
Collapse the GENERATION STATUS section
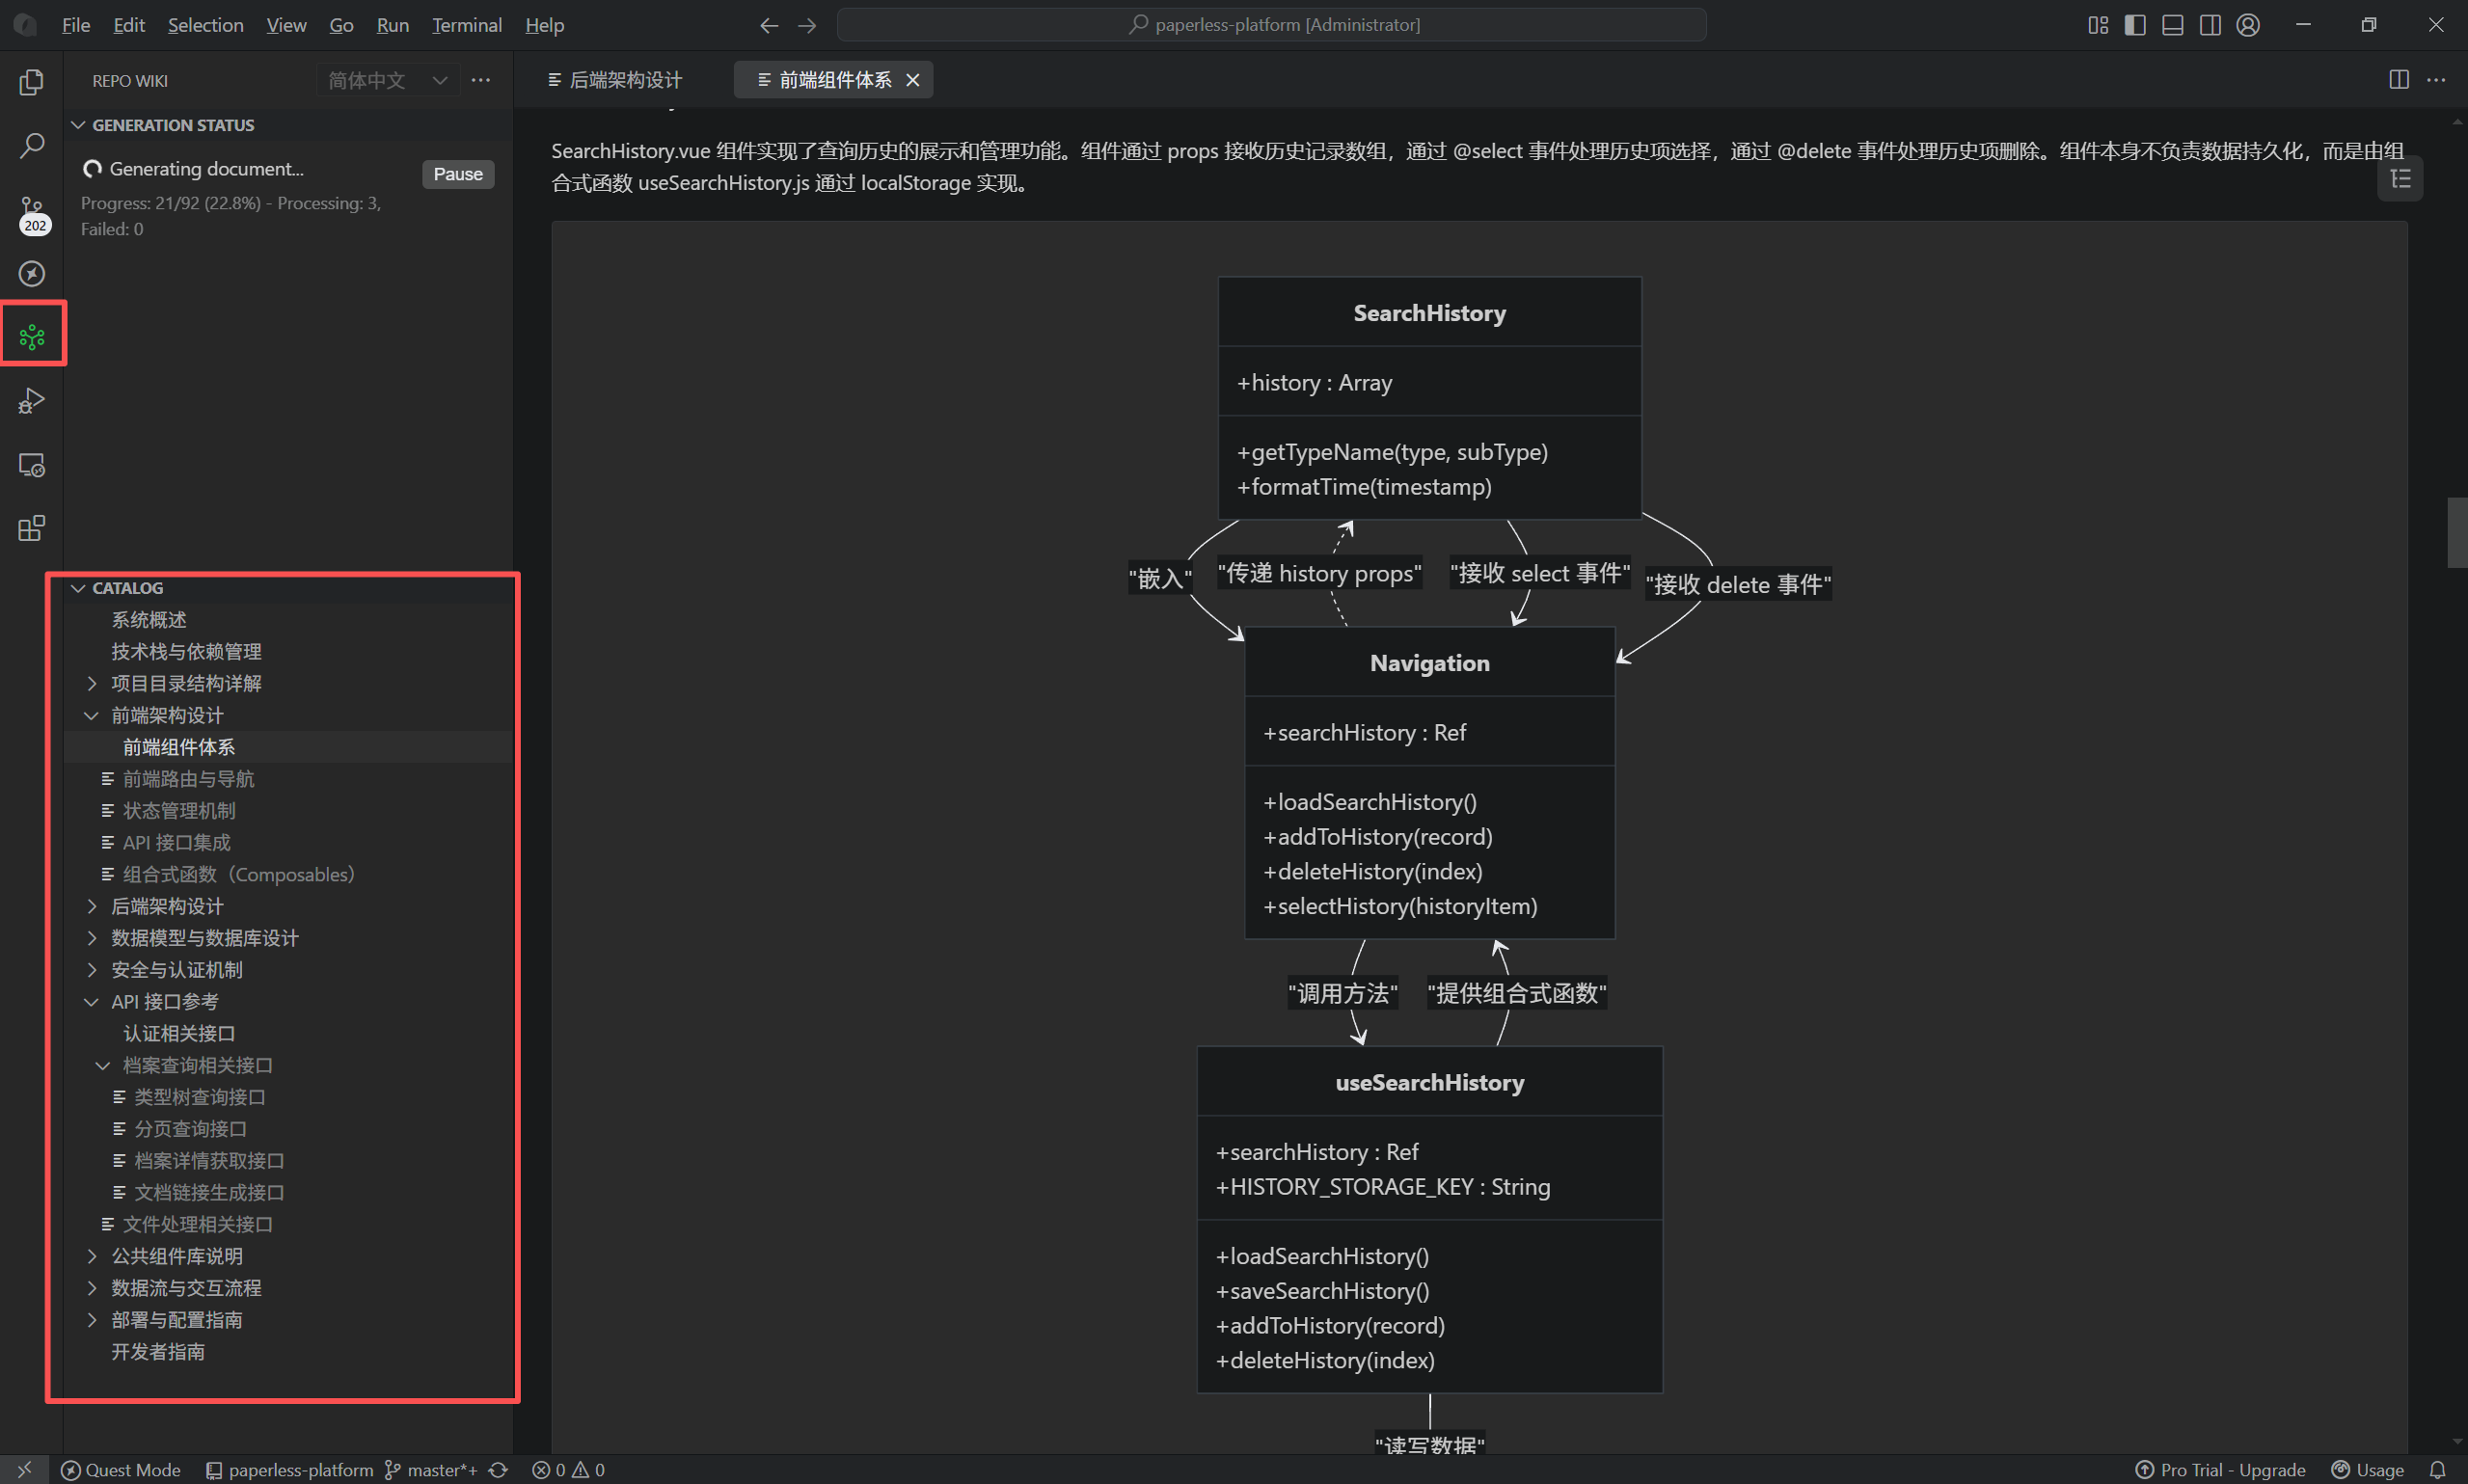[x=78, y=125]
